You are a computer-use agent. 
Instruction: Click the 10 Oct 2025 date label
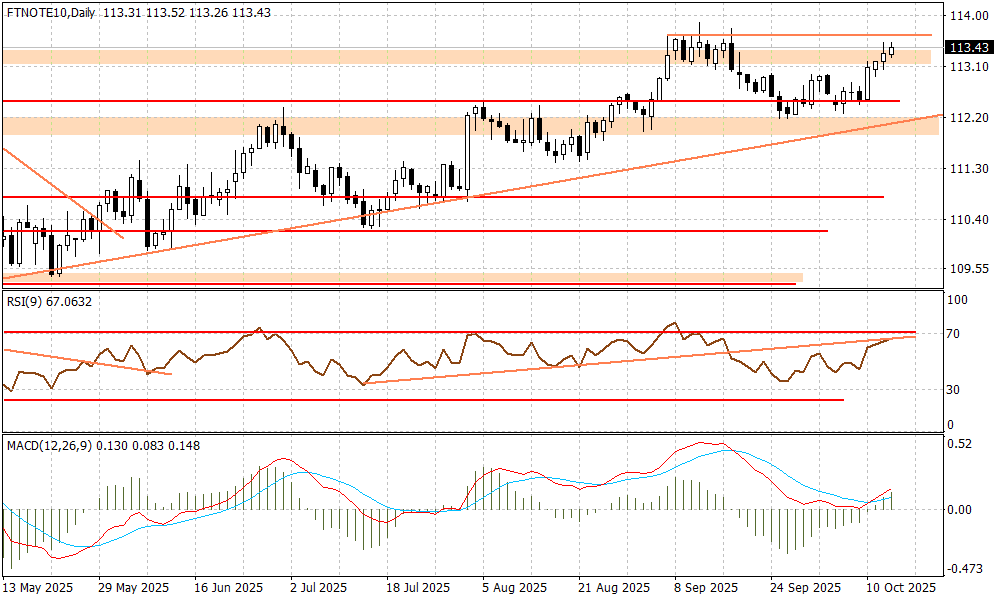(900, 588)
